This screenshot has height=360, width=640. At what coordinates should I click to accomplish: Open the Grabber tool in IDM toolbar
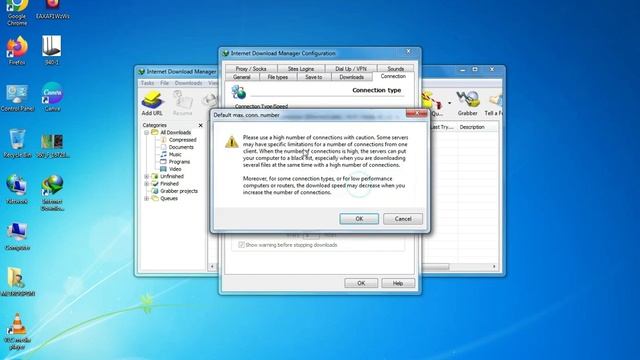point(467,103)
